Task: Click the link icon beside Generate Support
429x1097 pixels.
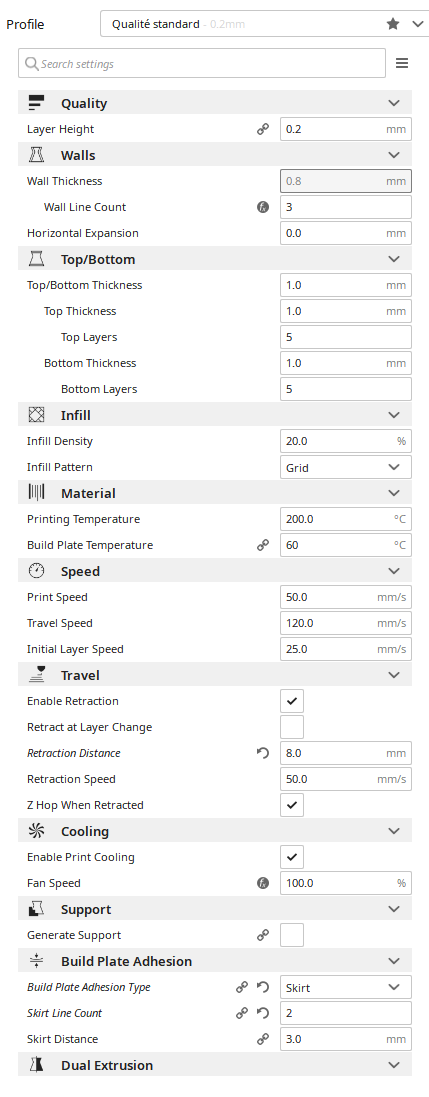Action: pyautogui.click(x=263, y=935)
